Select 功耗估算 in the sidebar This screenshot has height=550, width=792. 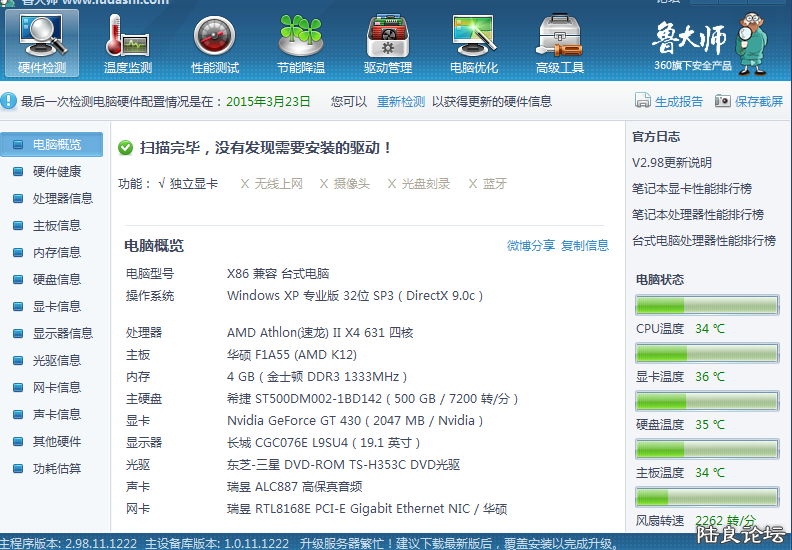click(x=56, y=468)
